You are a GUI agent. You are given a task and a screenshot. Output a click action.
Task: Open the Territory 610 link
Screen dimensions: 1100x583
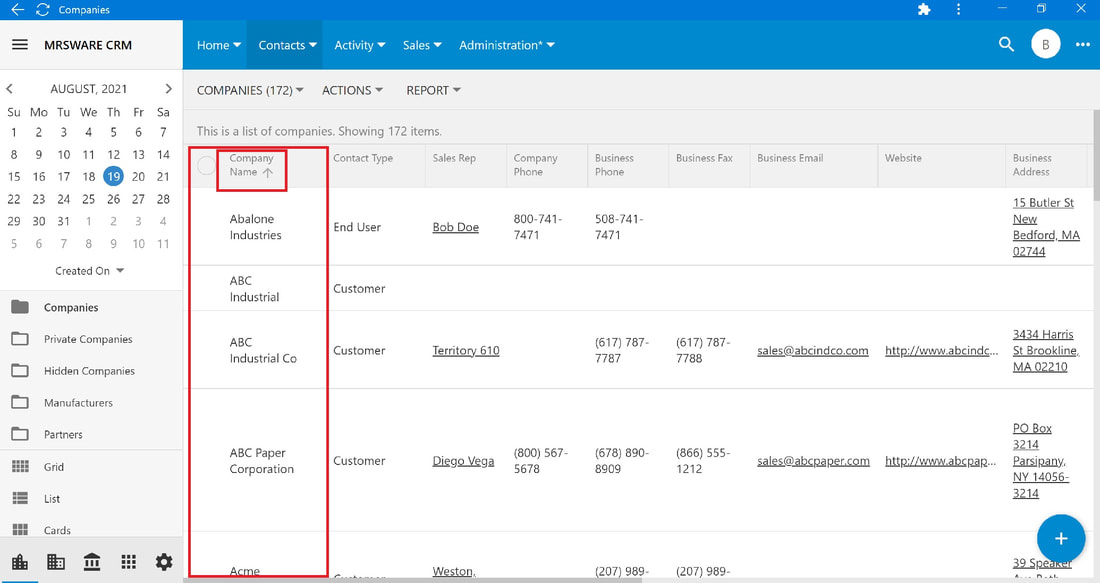[x=466, y=350]
